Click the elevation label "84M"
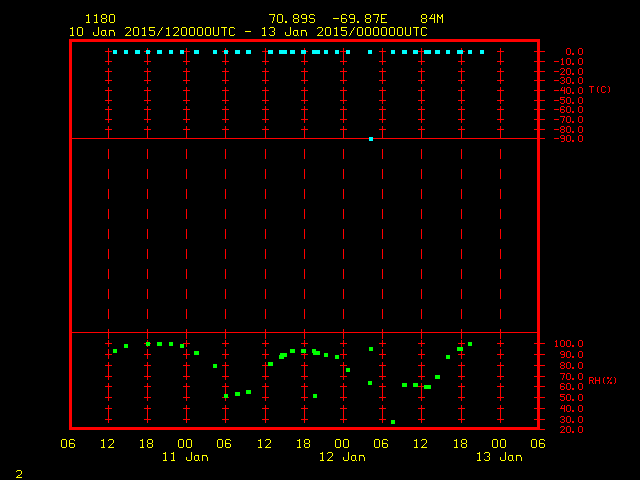Image resolution: width=640 pixels, height=480 pixels. coord(432,19)
